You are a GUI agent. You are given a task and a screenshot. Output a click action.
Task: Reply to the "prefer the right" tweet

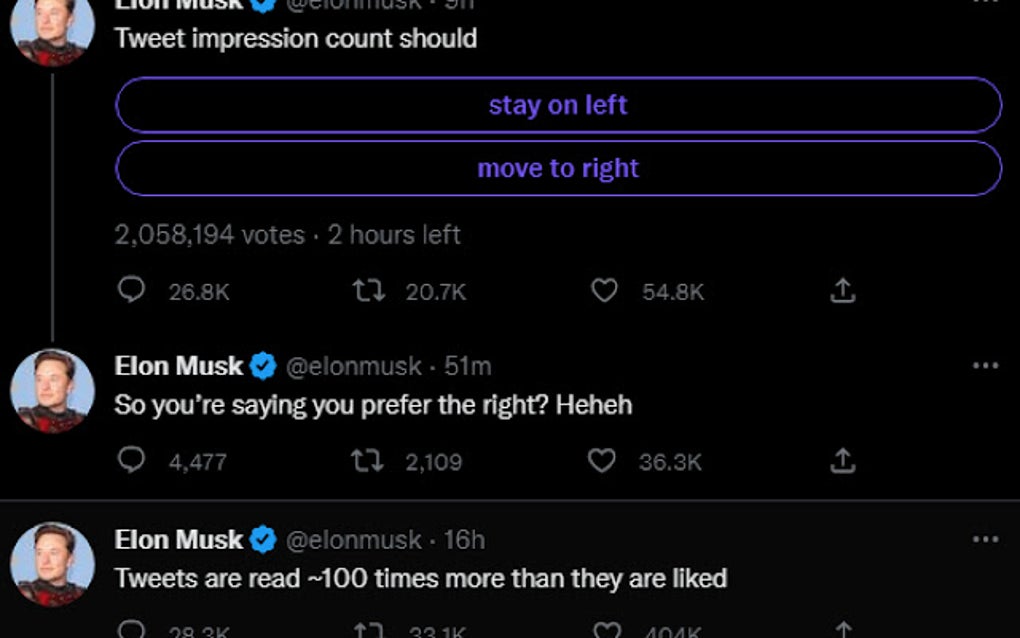(x=132, y=461)
